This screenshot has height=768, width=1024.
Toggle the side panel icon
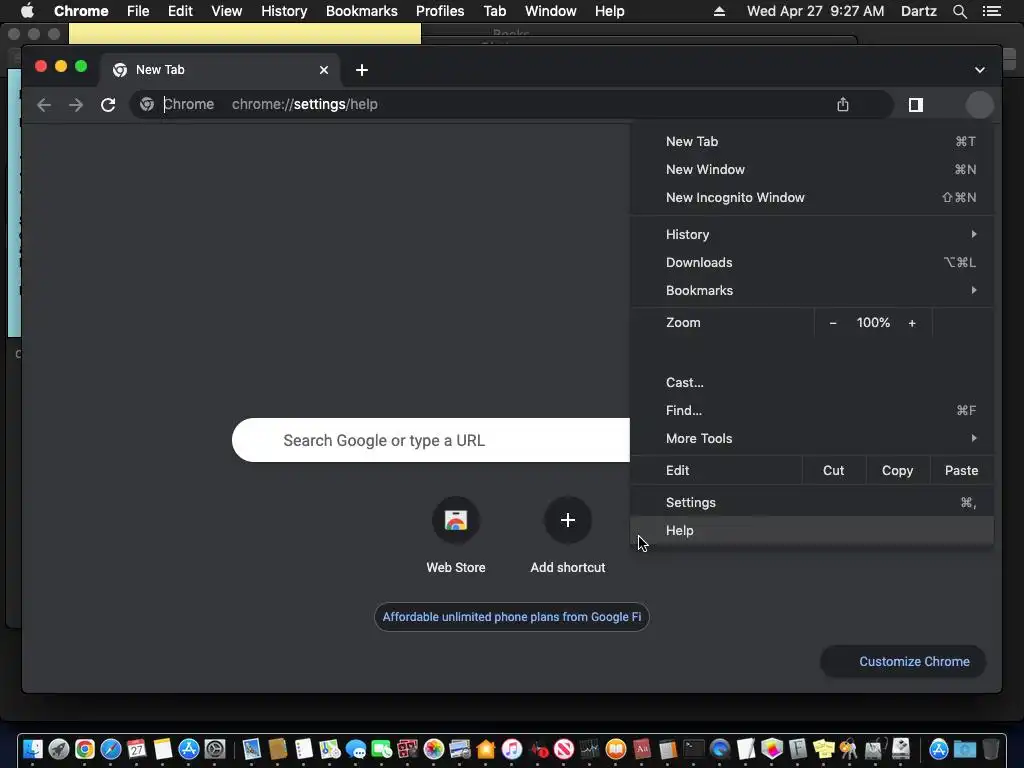[916, 104]
